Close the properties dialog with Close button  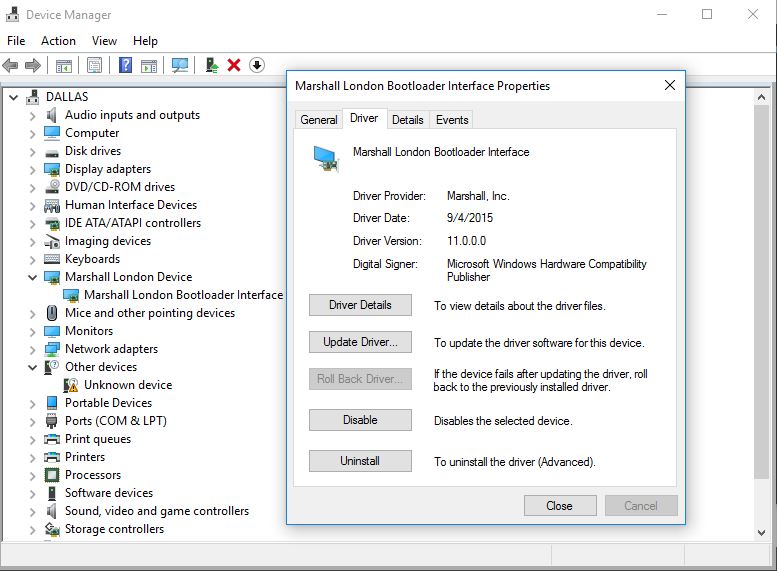(x=559, y=506)
